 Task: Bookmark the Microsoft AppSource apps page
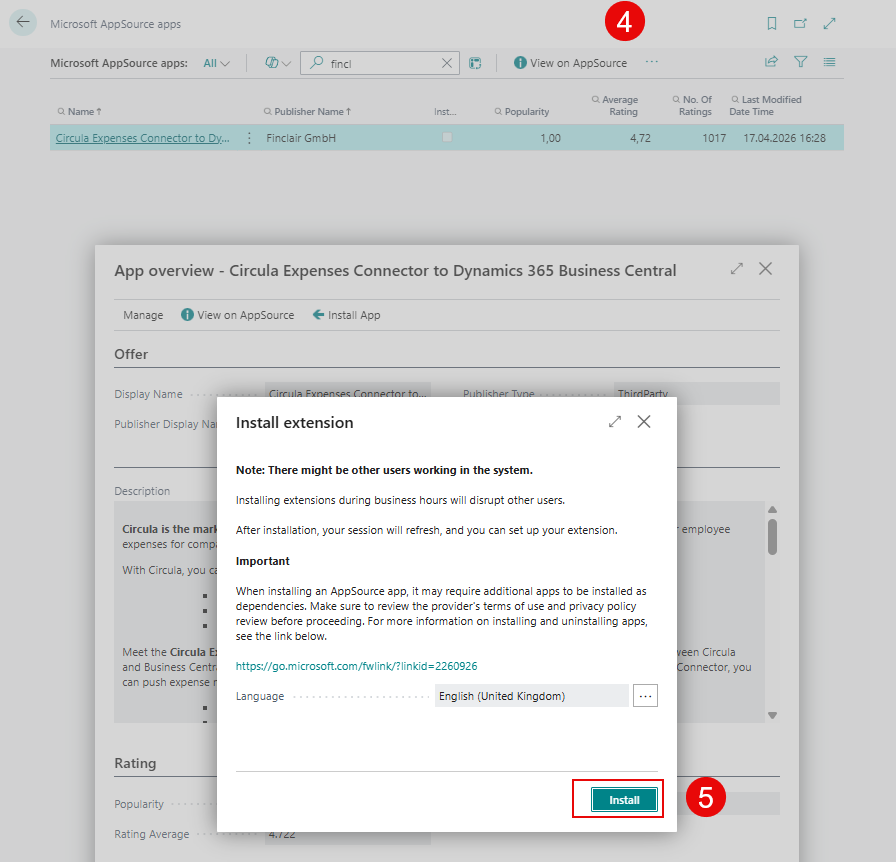pyautogui.click(x=771, y=23)
